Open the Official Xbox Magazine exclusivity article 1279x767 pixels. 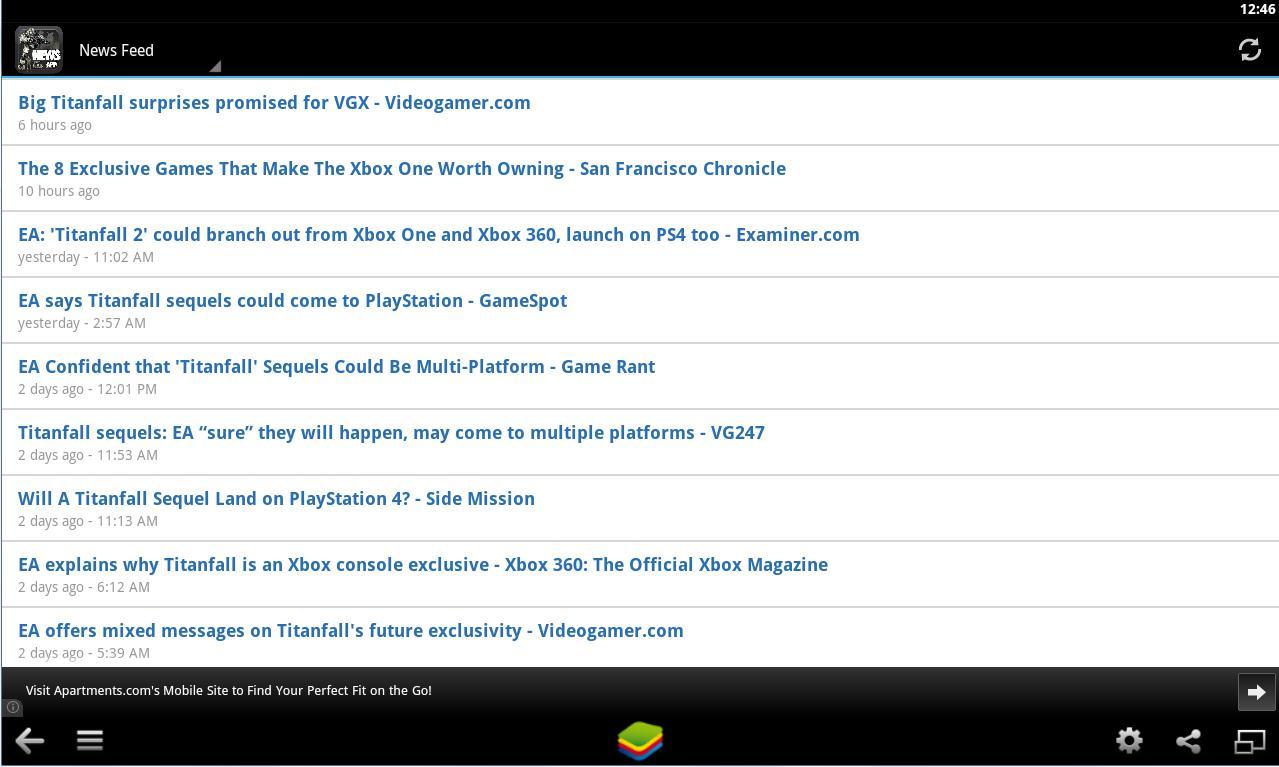422,564
